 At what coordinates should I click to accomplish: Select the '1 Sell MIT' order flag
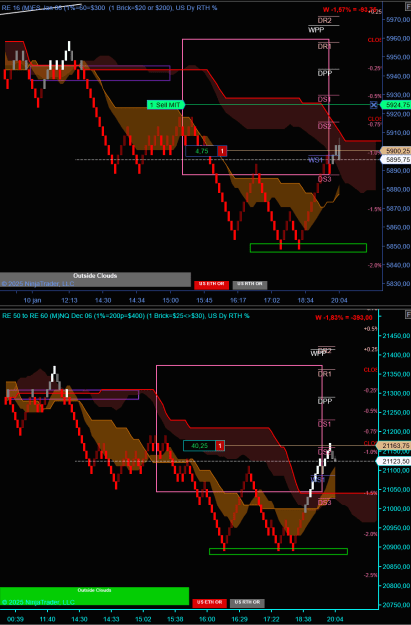pos(165,105)
